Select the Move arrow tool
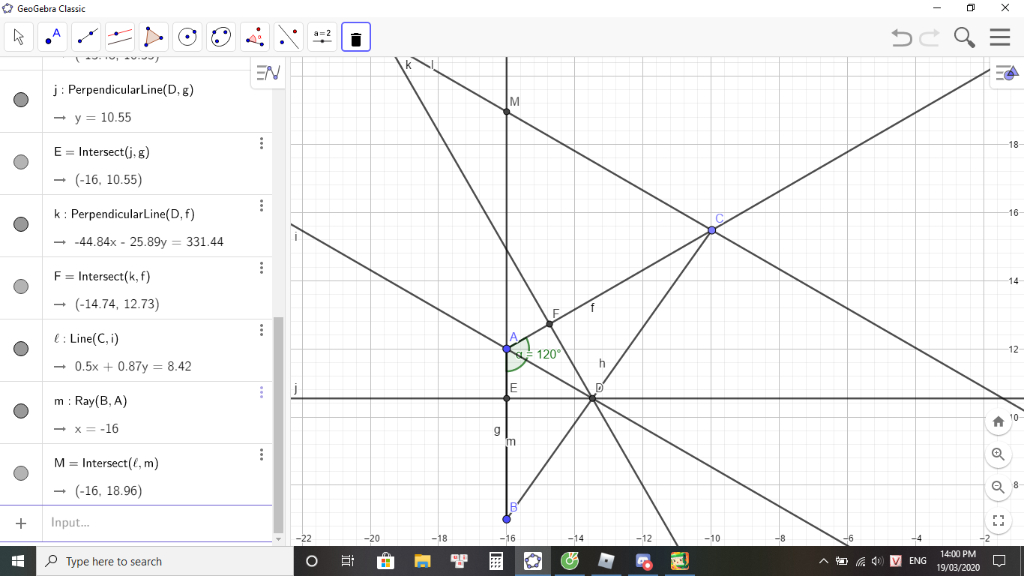The image size is (1024, 576). coord(19,37)
